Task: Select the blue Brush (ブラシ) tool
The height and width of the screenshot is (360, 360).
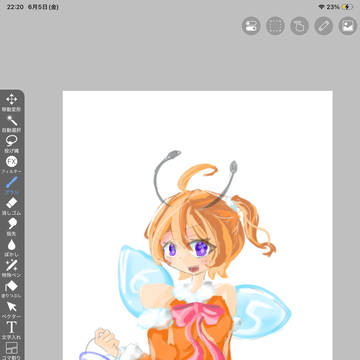Action: point(12,185)
